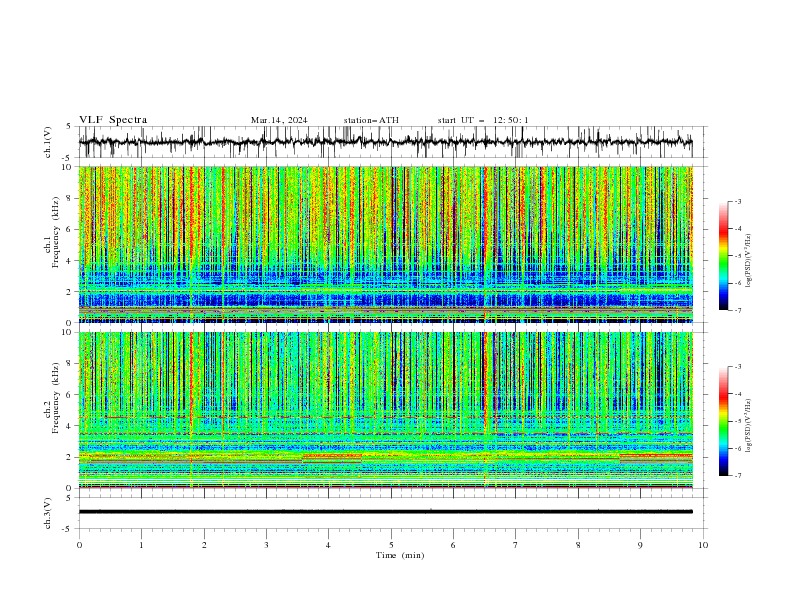Click the "Time (min)" x-axis label
Viewport: 792px width, 612px height.
400,555
